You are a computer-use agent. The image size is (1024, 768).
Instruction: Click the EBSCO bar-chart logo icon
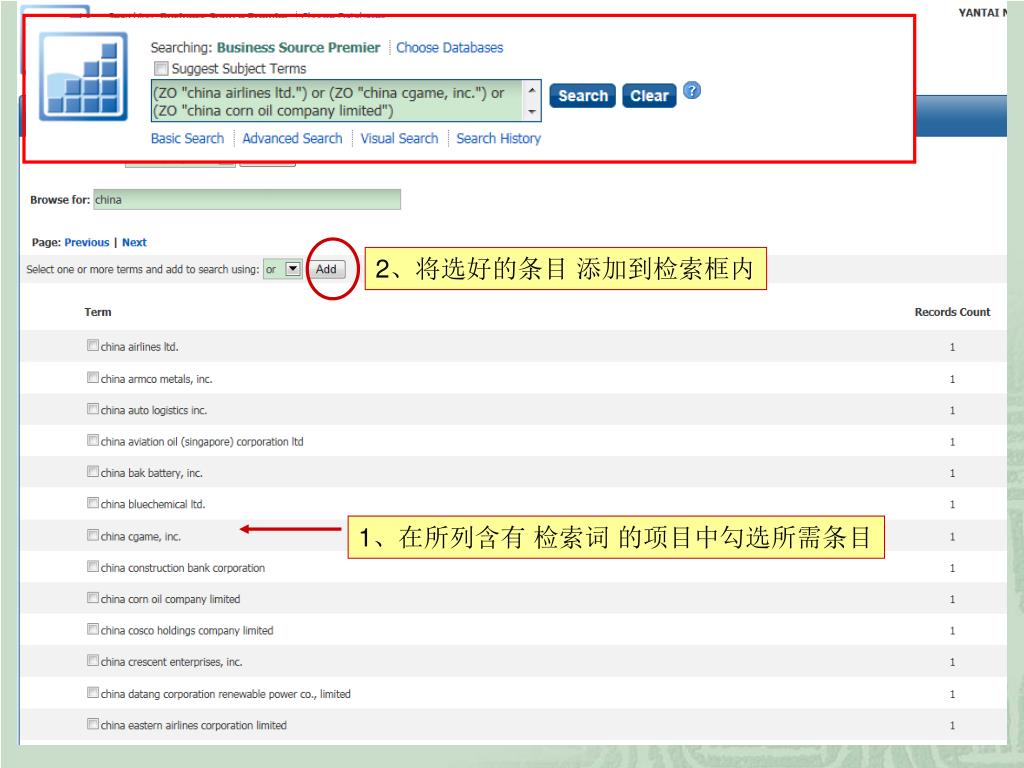pyautogui.click(x=83, y=77)
